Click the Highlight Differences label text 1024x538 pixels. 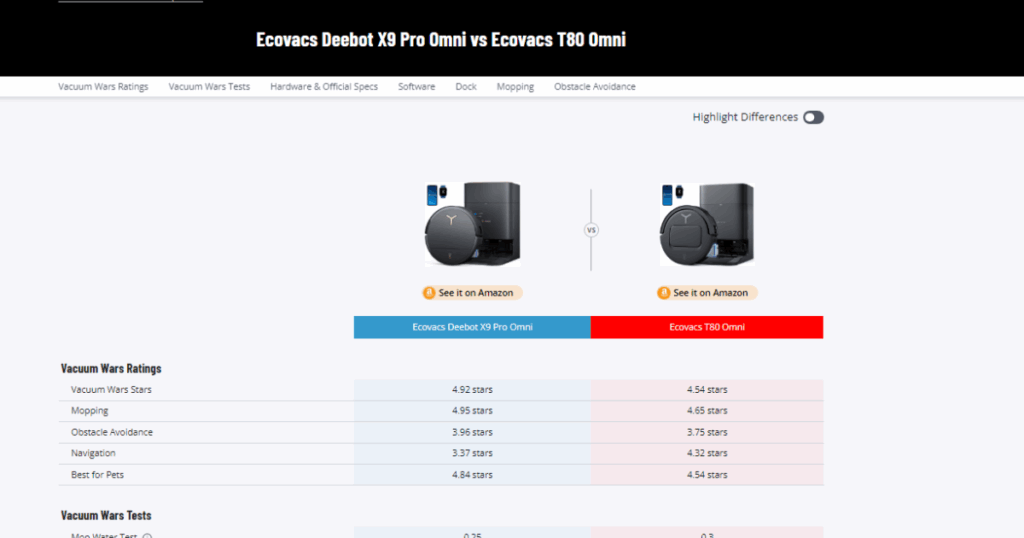pos(745,117)
